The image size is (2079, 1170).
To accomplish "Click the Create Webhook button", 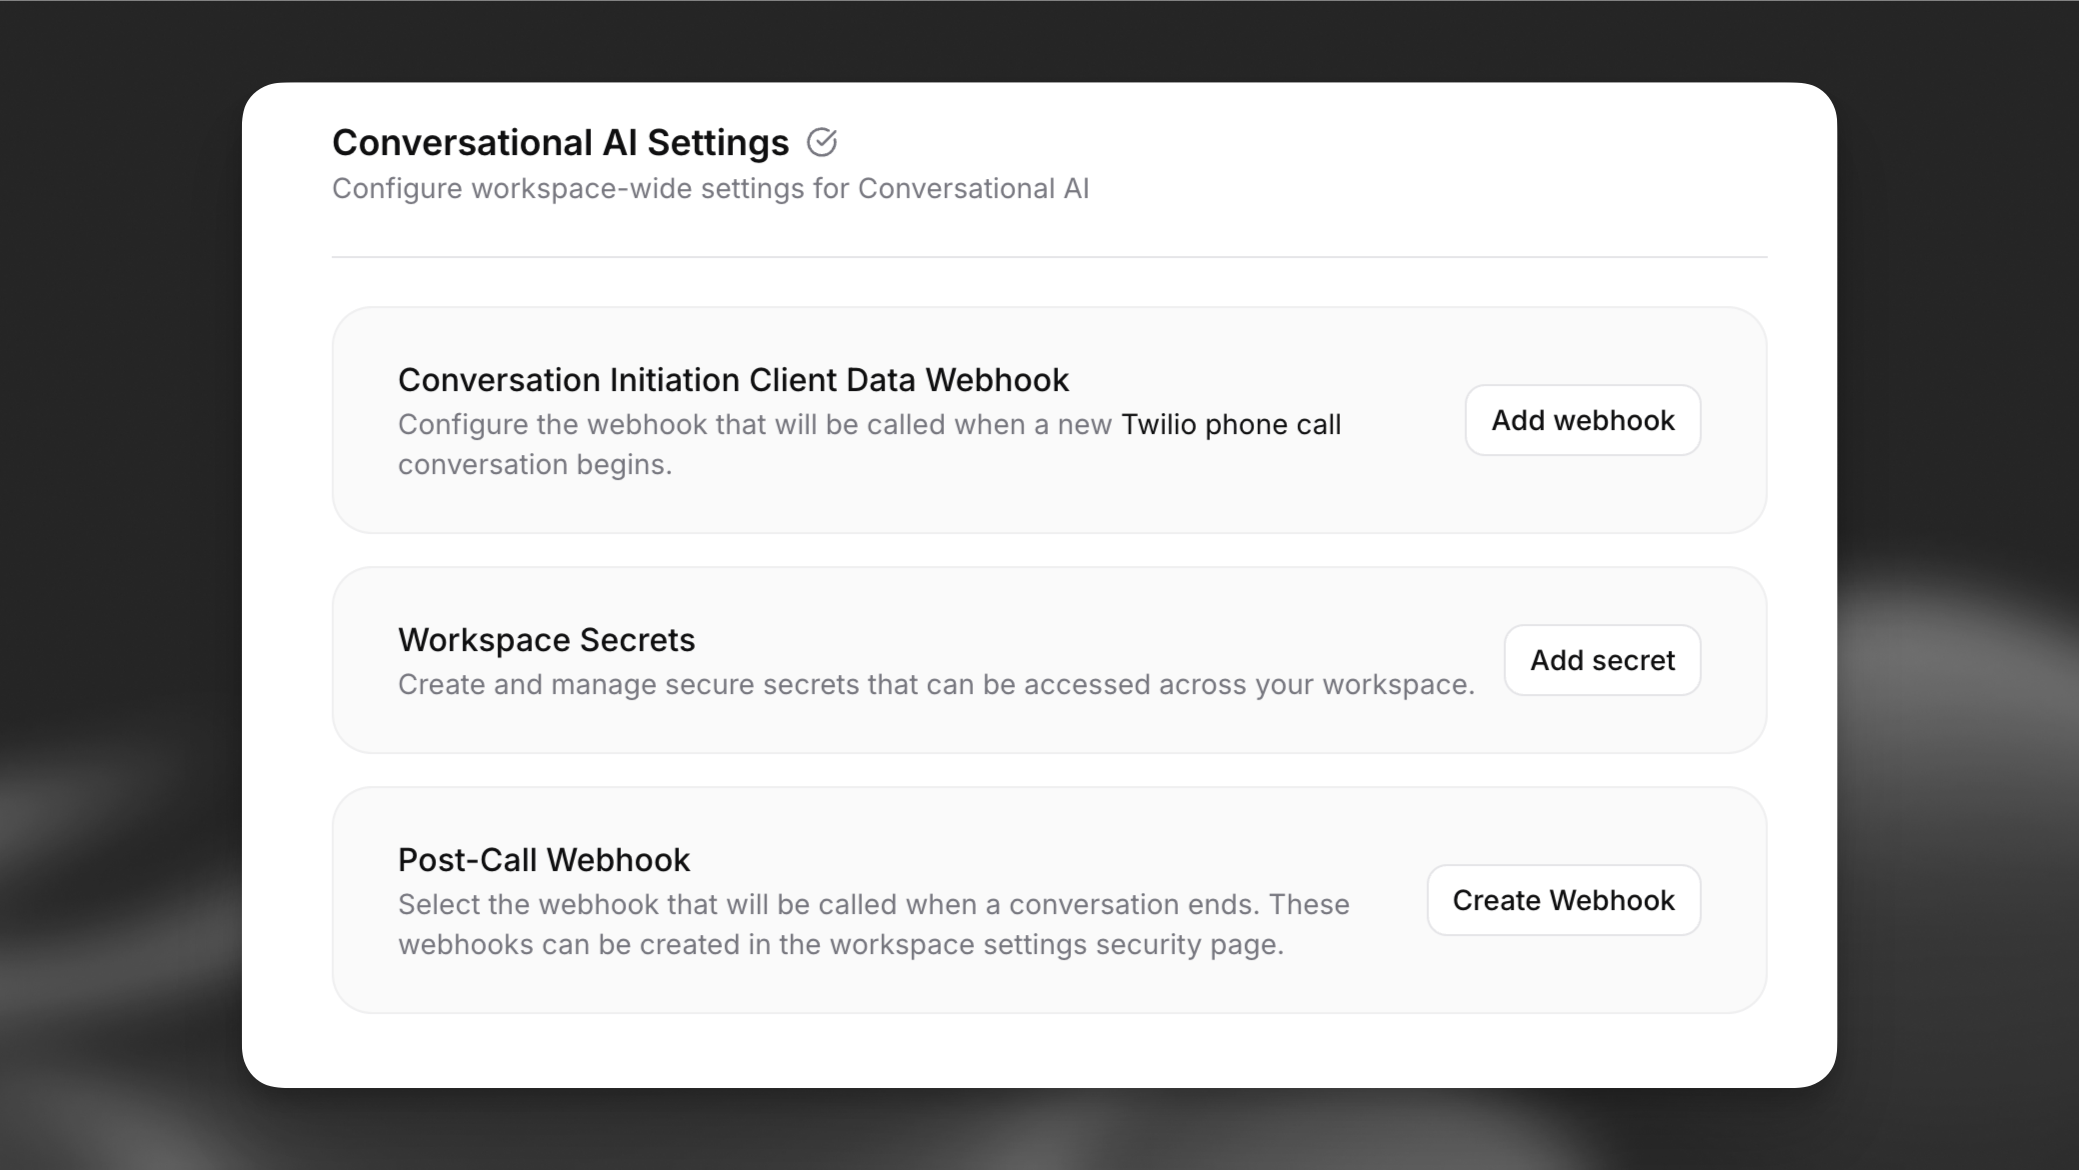I will pyautogui.click(x=1563, y=900).
